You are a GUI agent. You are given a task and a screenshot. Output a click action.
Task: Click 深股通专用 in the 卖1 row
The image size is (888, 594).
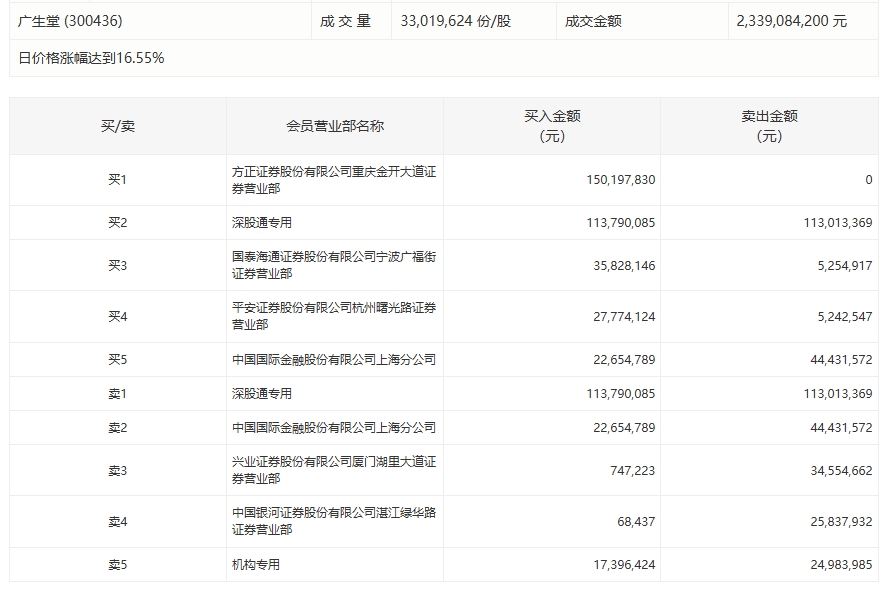click(262, 394)
